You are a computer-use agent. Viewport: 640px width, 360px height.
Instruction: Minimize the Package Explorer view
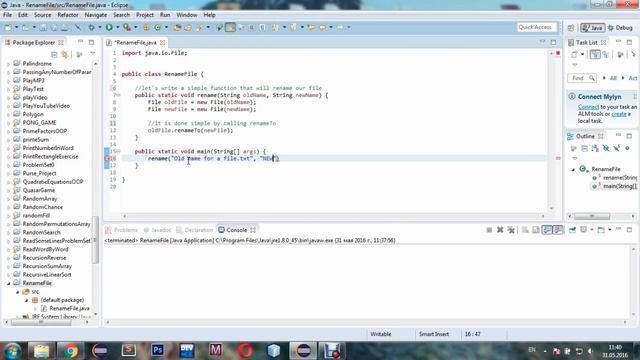click(x=80, y=42)
